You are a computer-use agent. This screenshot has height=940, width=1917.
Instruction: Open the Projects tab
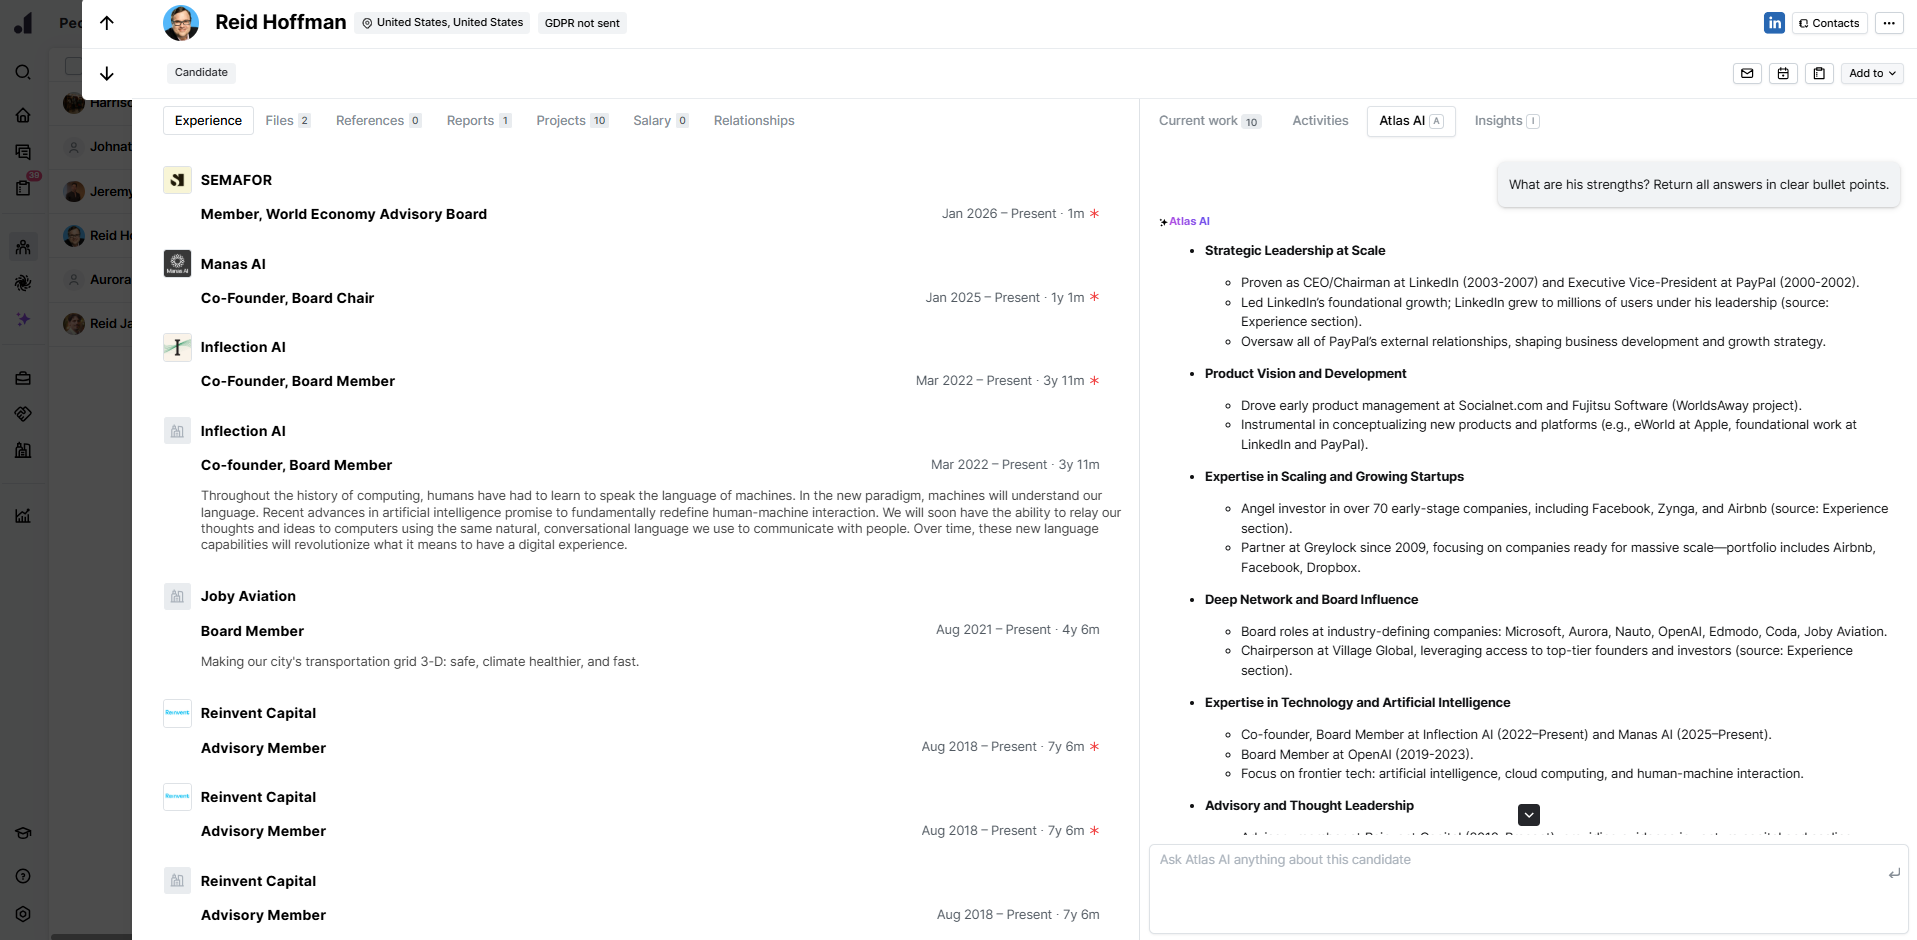click(x=572, y=120)
